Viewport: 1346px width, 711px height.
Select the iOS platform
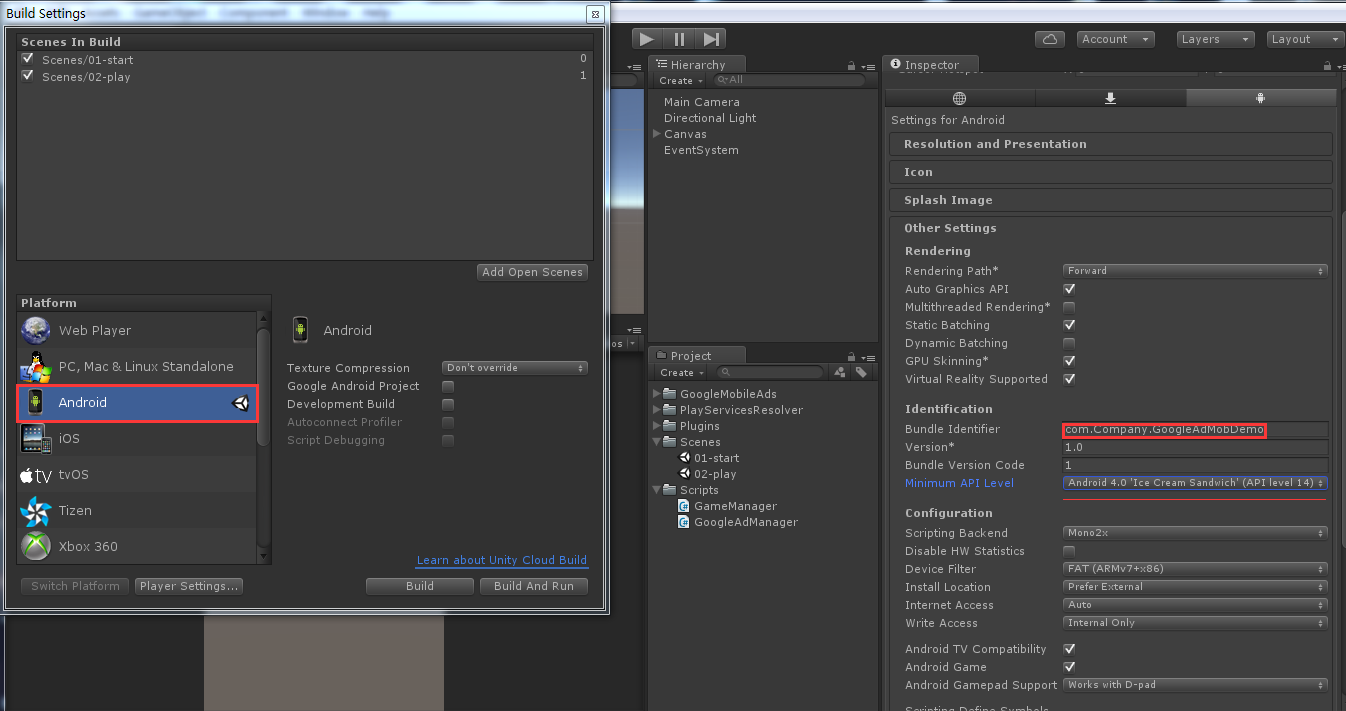pos(137,438)
